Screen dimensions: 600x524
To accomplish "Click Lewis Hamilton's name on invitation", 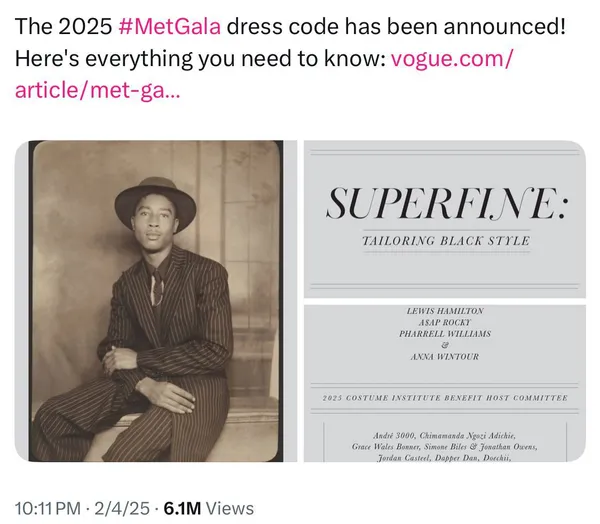I will [x=445, y=311].
